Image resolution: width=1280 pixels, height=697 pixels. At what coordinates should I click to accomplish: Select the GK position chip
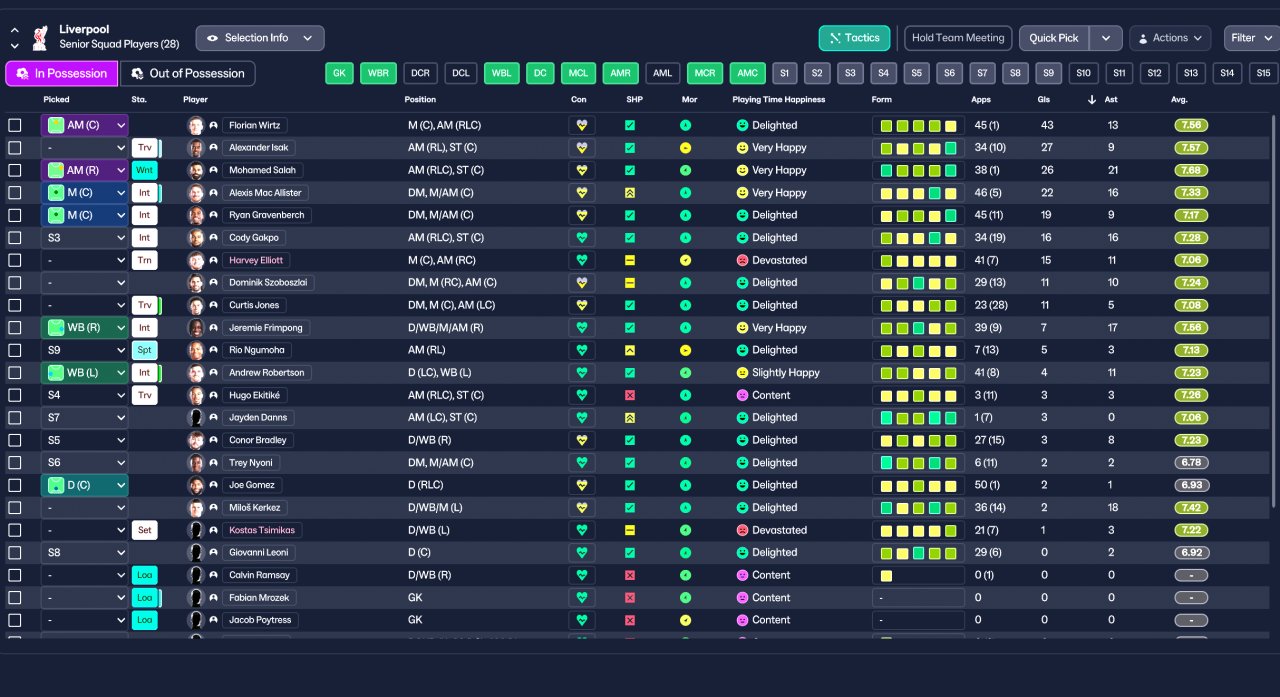pyautogui.click(x=340, y=73)
